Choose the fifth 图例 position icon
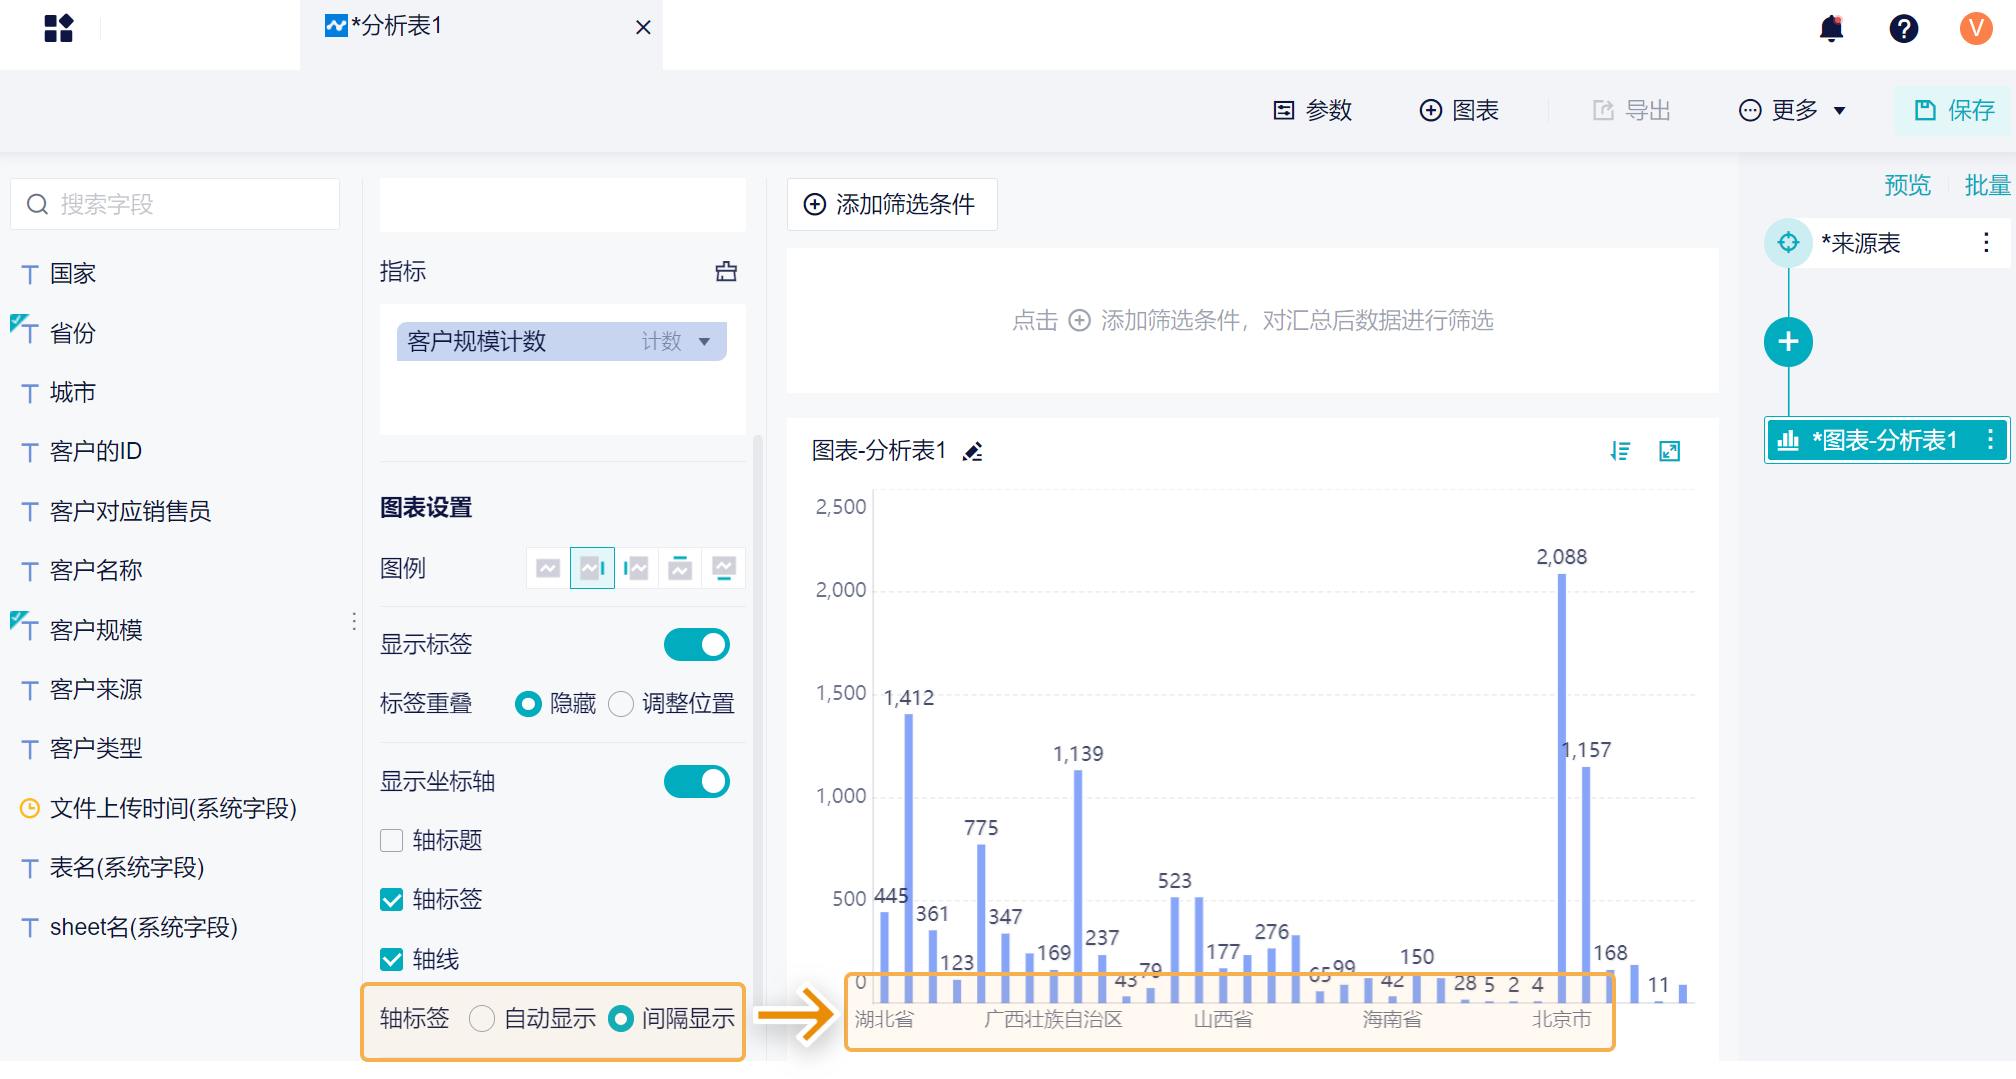Viewport: 2016px width, 1079px height. pos(724,568)
